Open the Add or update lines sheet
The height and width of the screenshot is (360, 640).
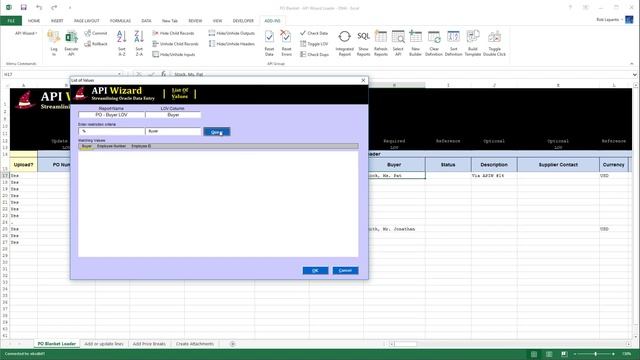coord(104,344)
